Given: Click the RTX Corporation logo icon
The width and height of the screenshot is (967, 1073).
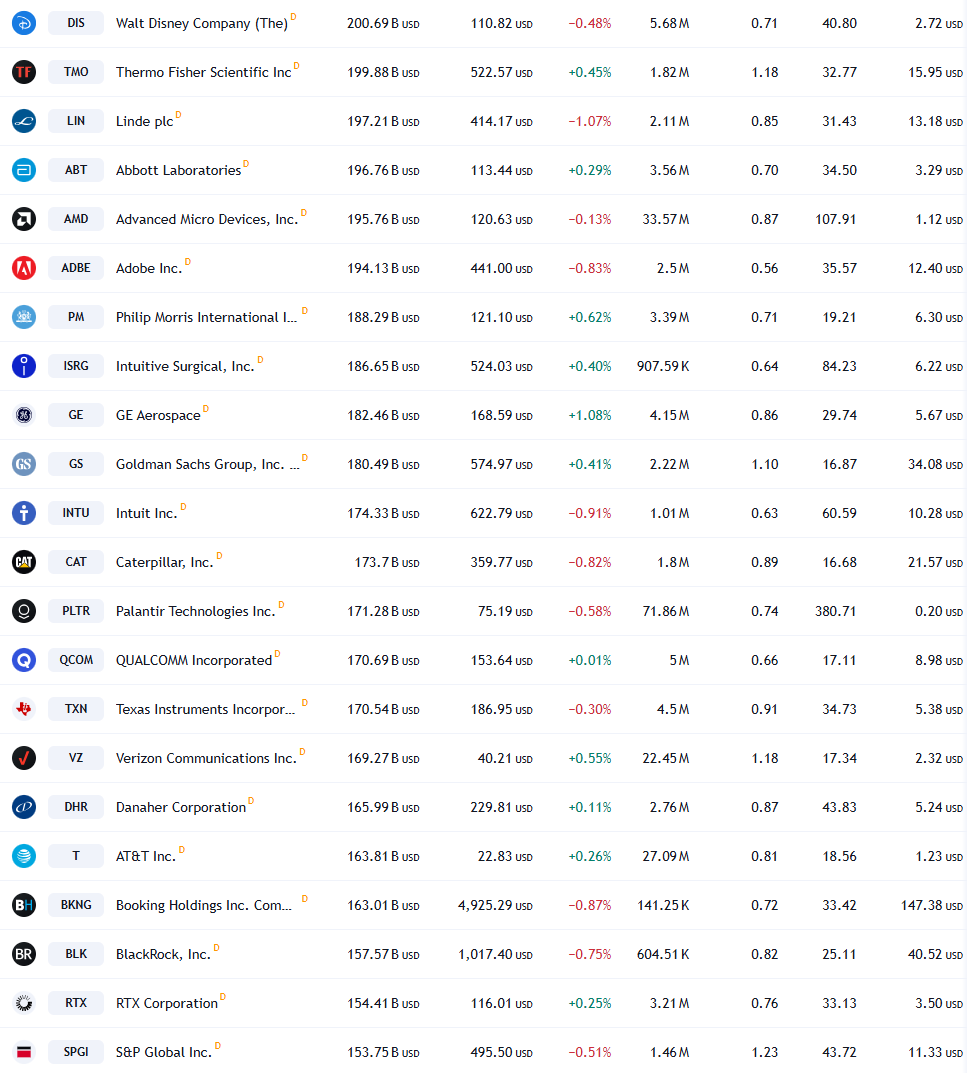Looking at the screenshot, I should point(24,1003).
